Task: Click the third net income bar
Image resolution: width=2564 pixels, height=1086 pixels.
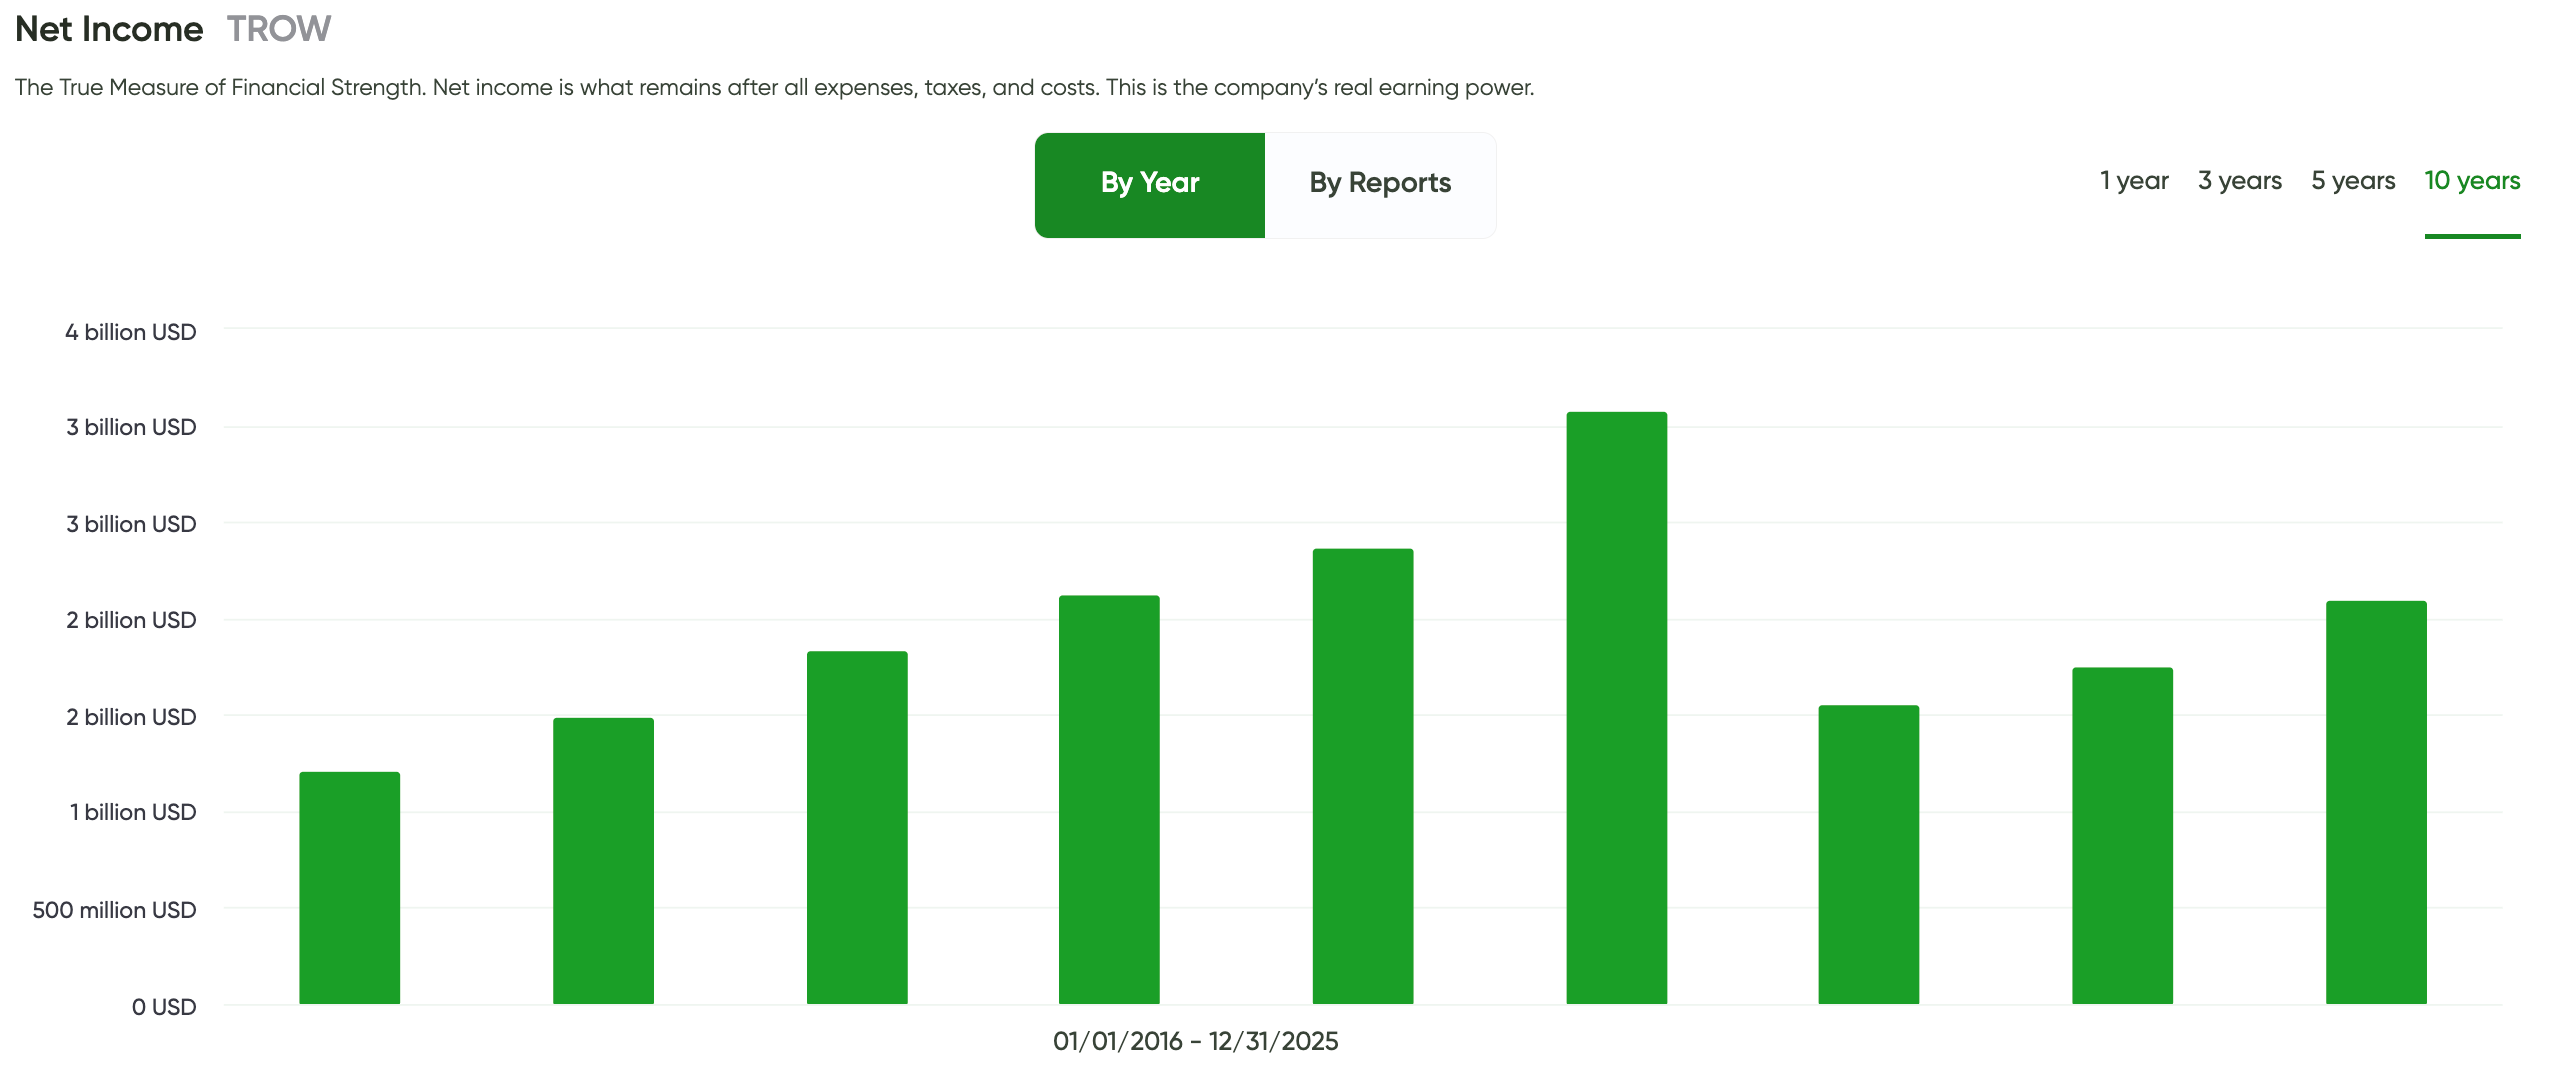Action: [857, 828]
